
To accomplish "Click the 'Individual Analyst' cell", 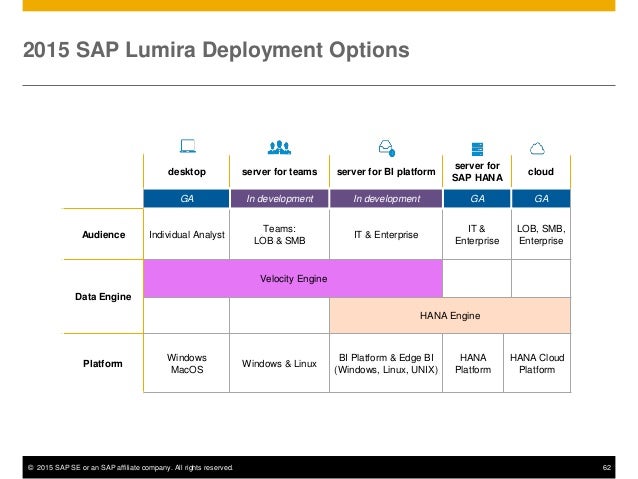I will pos(187,235).
